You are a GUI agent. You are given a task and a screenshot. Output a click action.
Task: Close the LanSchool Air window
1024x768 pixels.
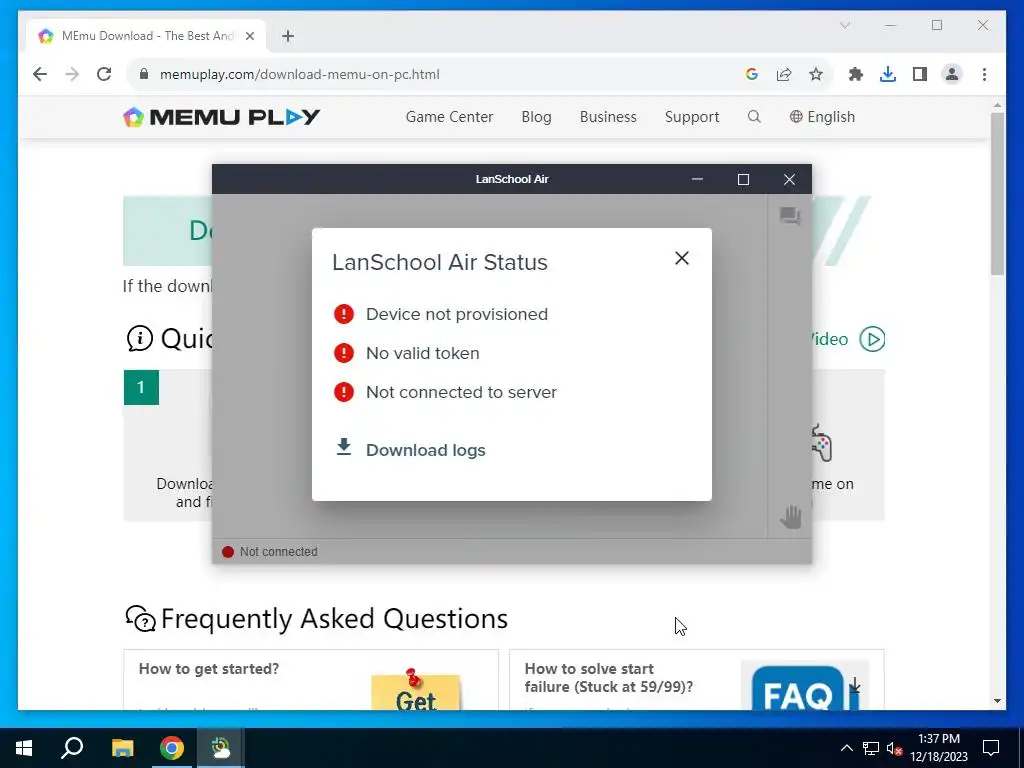pos(789,179)
